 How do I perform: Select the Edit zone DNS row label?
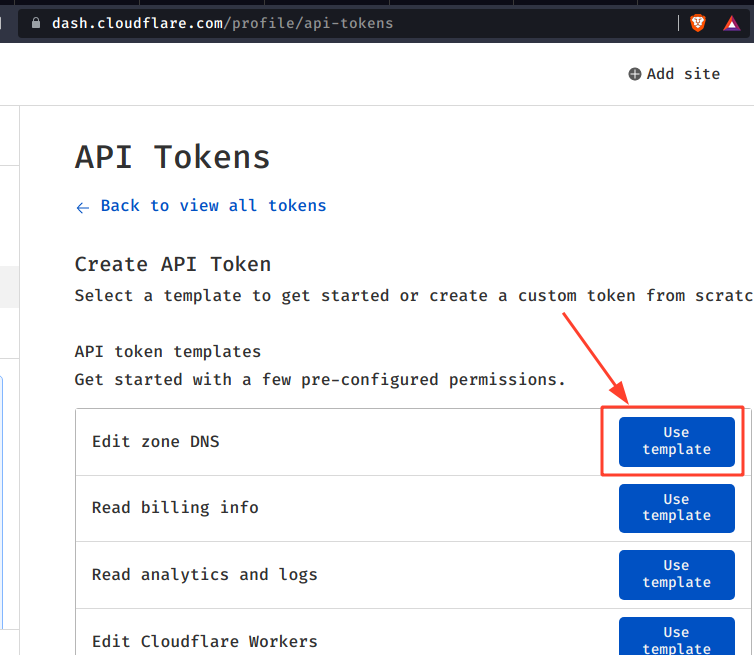click(155, 441)
